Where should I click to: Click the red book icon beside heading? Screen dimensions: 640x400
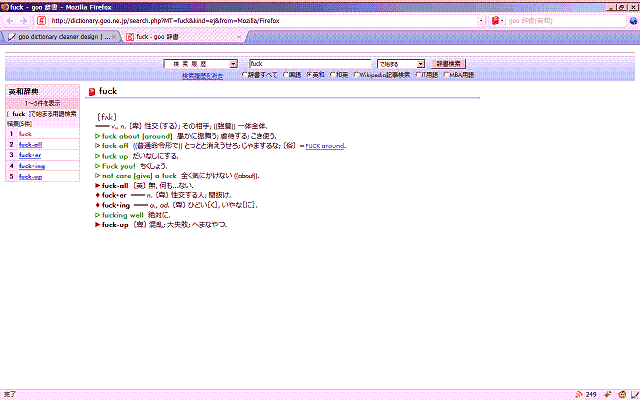[92, 91]
